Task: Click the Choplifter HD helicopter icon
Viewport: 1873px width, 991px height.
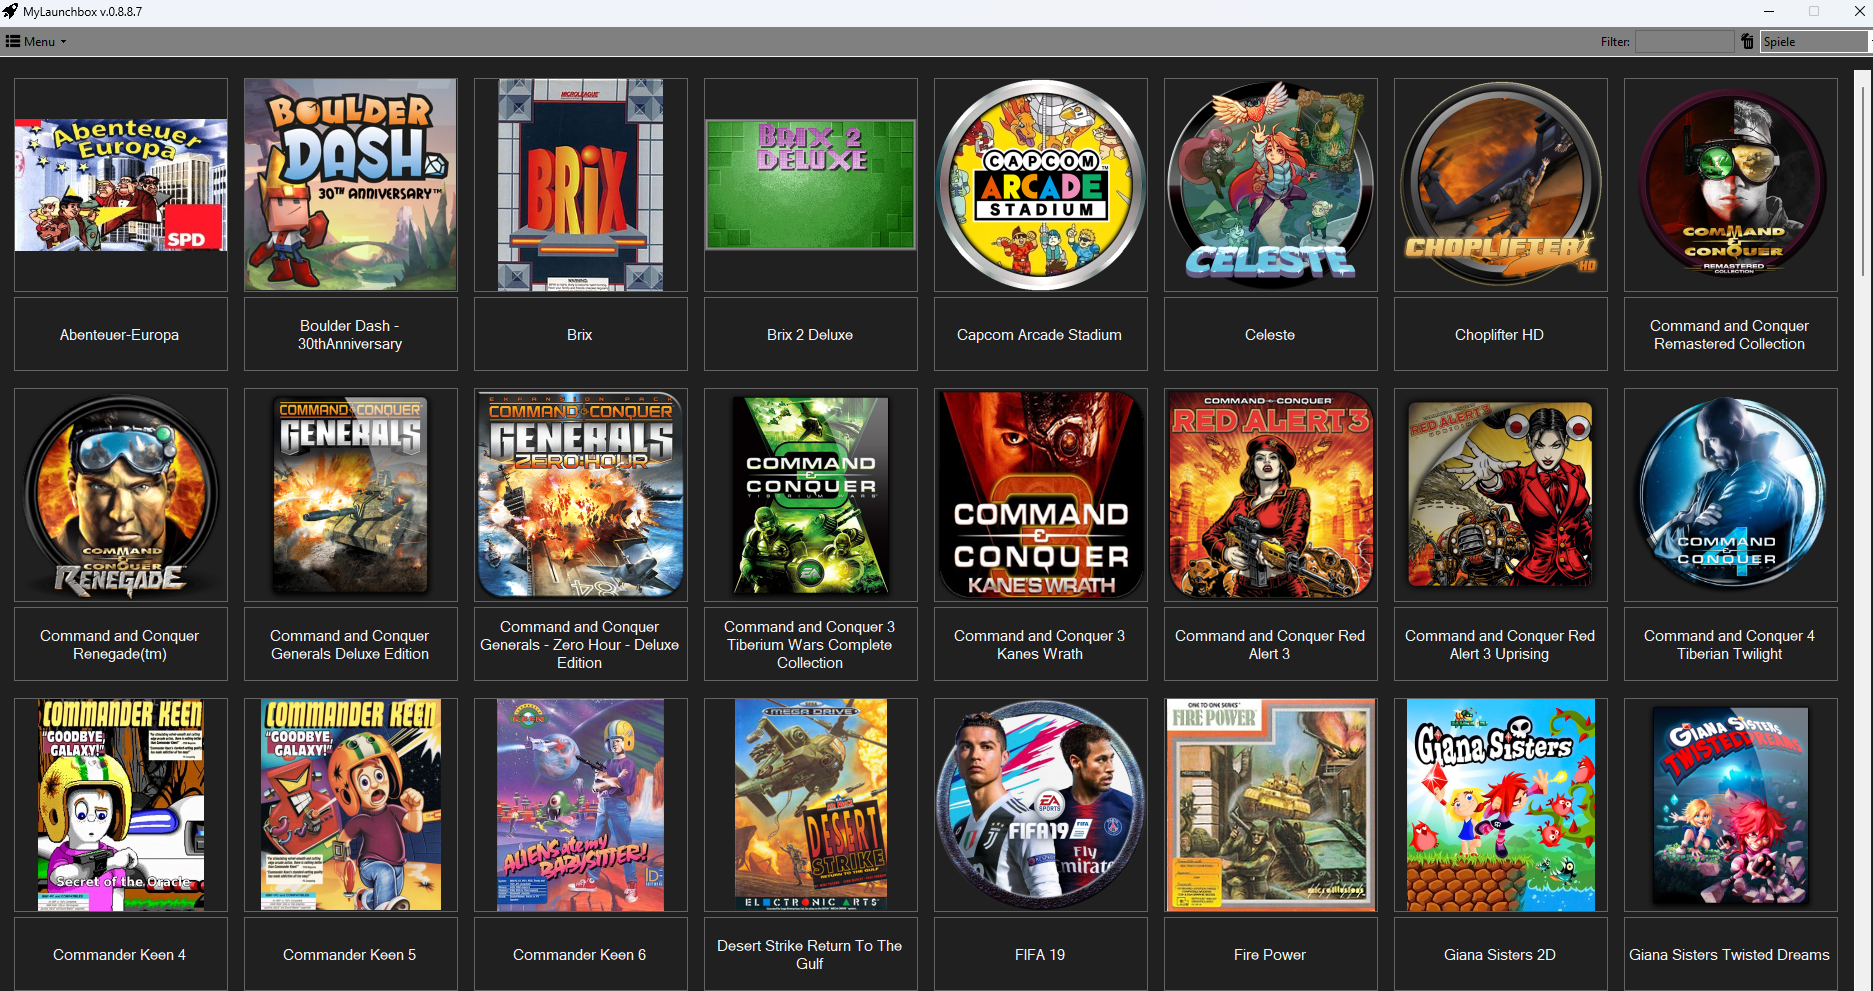Action: click(1501, 185)
